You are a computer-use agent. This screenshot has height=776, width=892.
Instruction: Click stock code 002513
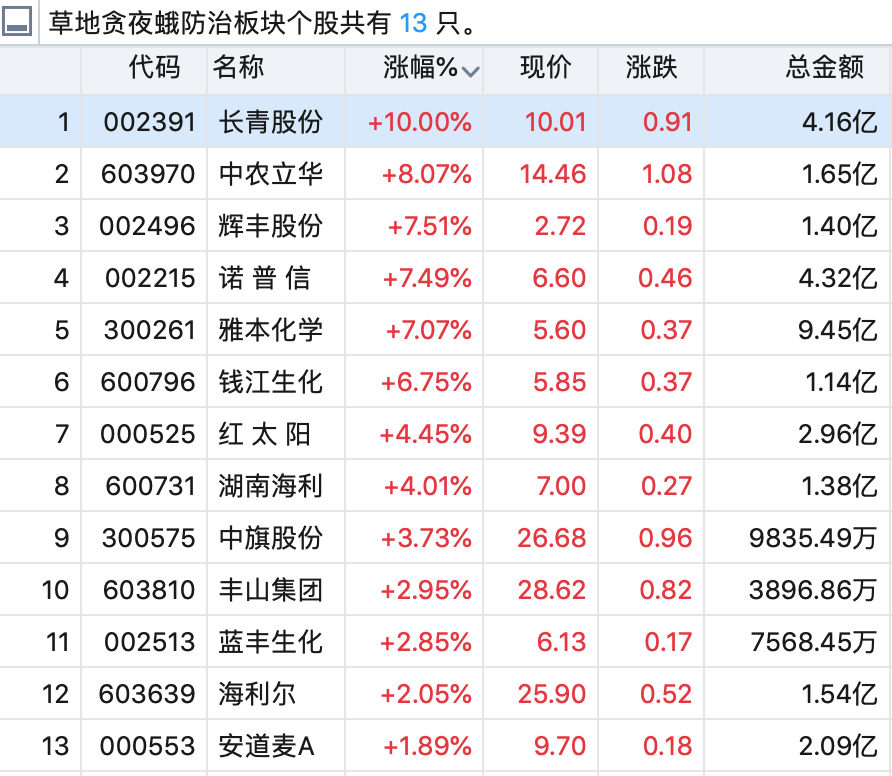tap(150, 642)
